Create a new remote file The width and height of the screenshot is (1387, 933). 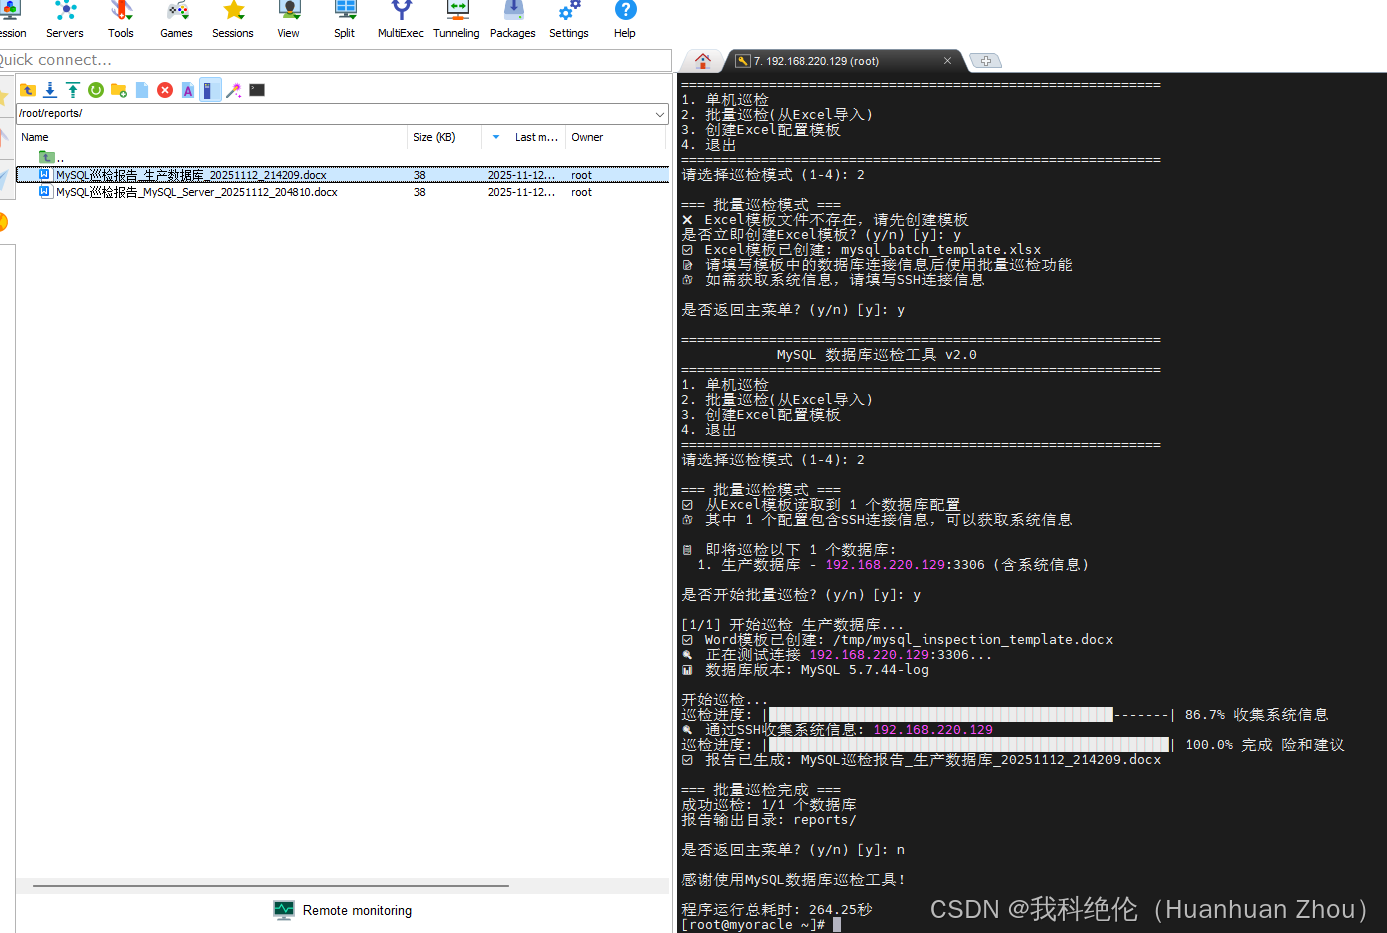coord(142,90)
